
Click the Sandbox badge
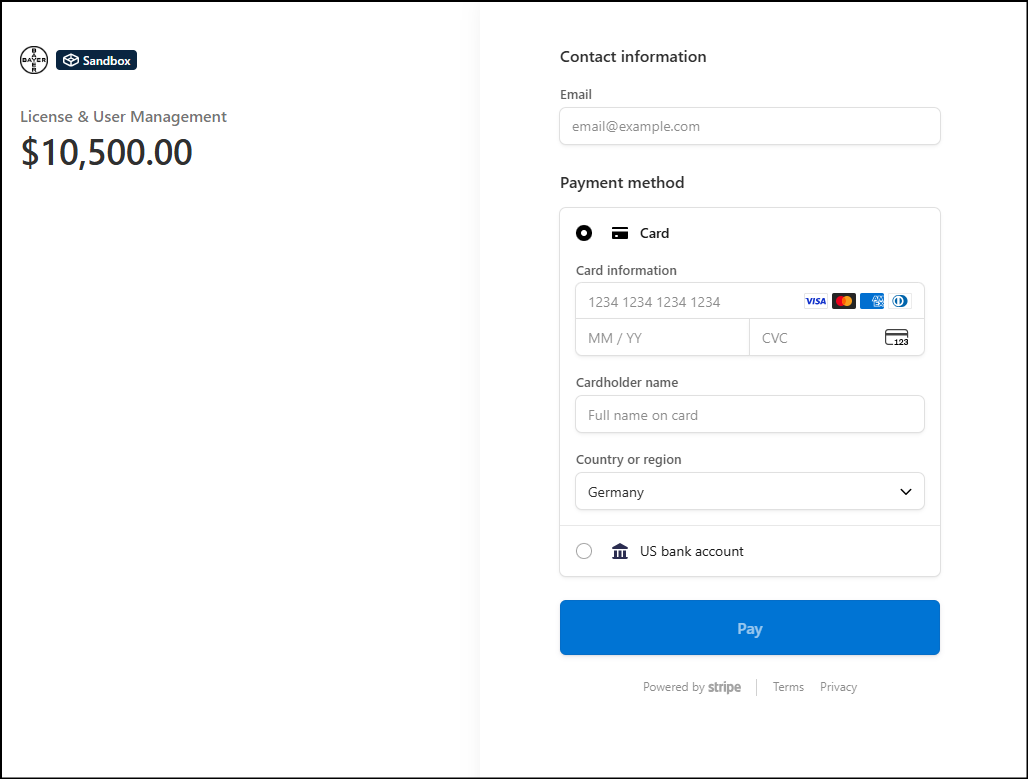pyautogui.click(x=96, y=60)
